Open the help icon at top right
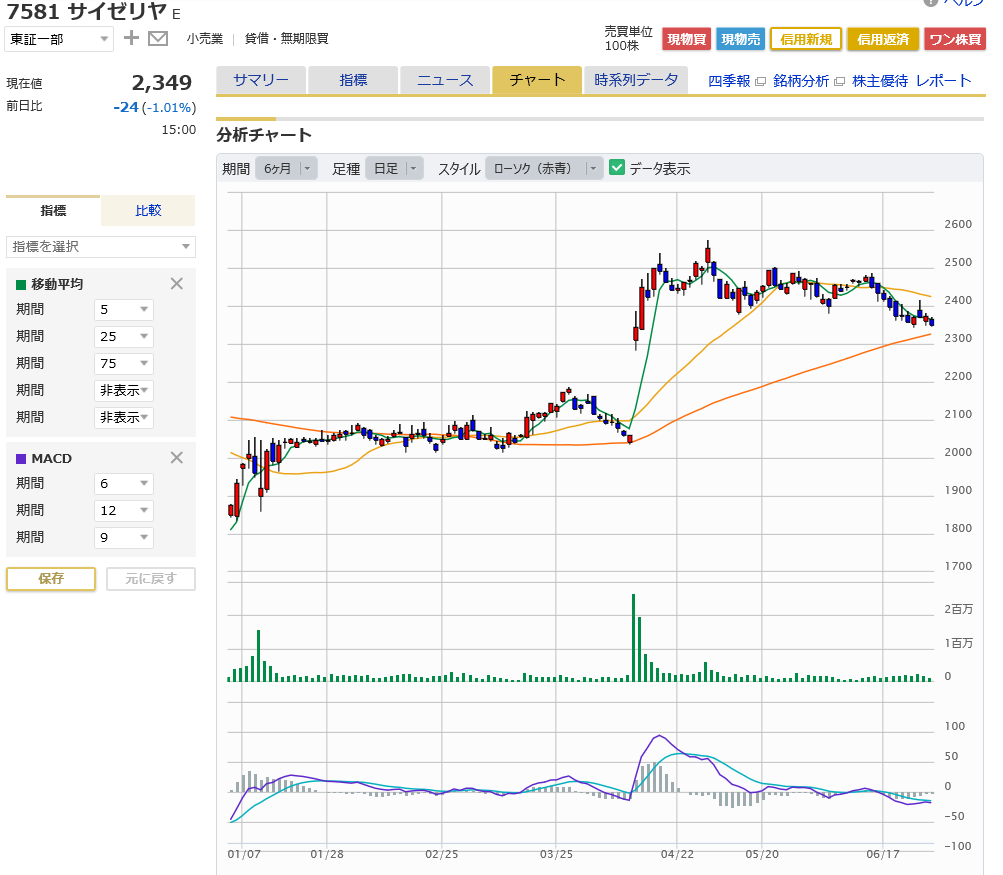1003x875 pixels. click(931, 3)
